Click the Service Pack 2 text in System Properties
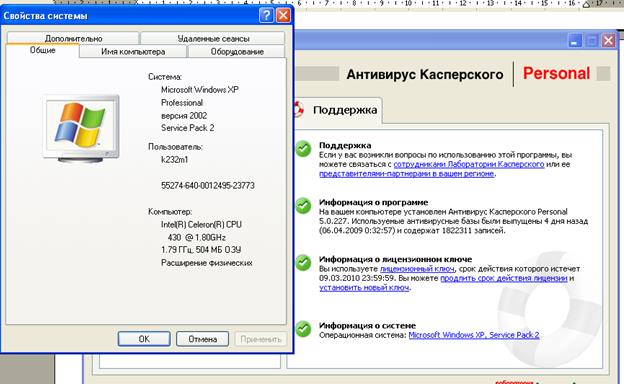624x384 pixels. click(x=187, y=128)
